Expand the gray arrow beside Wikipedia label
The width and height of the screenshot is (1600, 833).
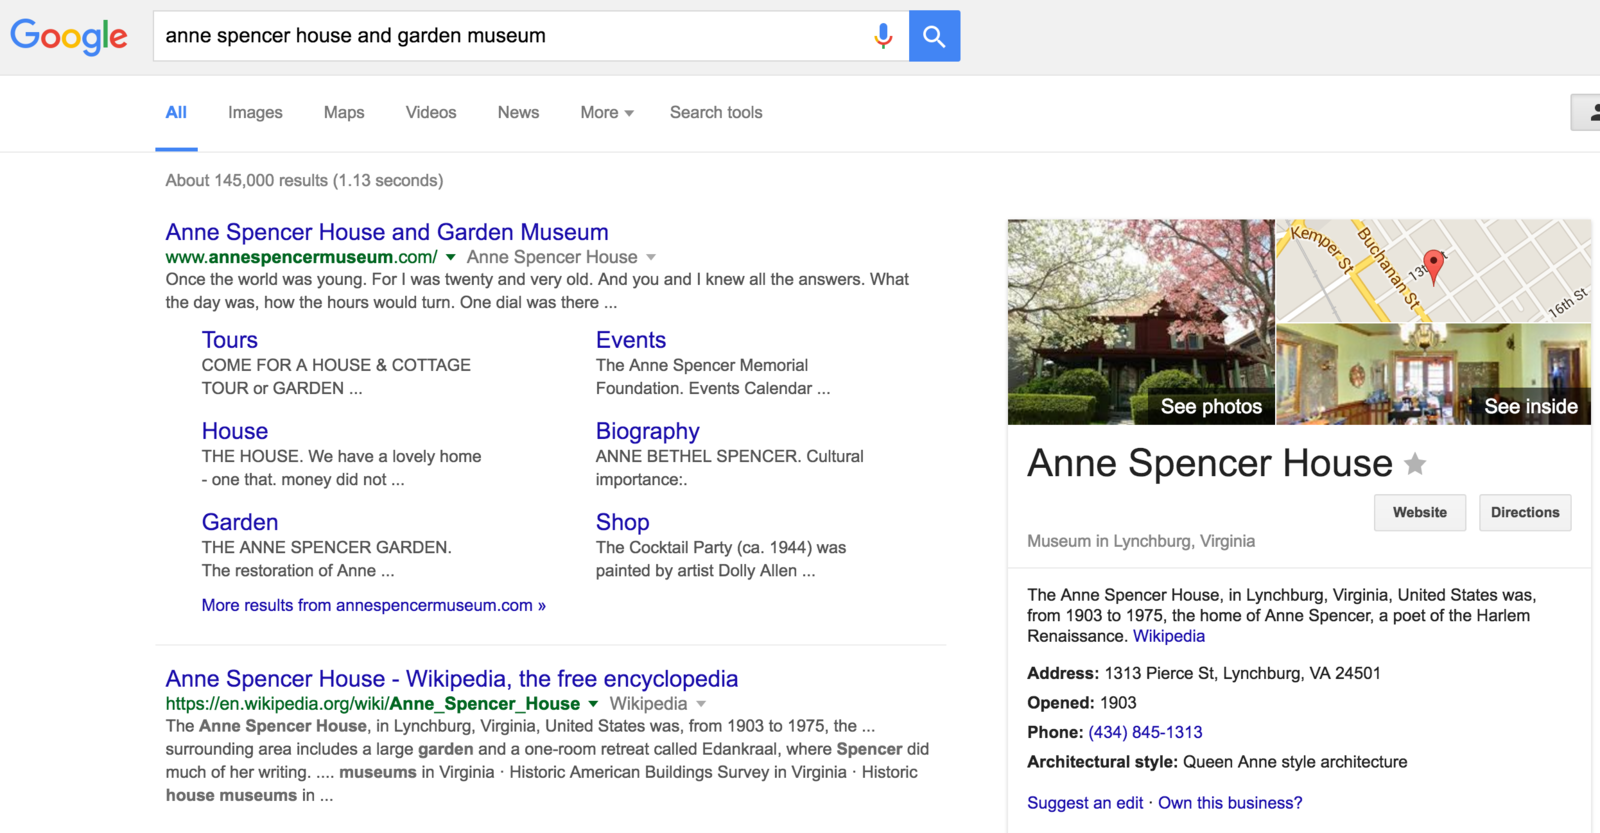pyautogui.click(x=701, y=705)
